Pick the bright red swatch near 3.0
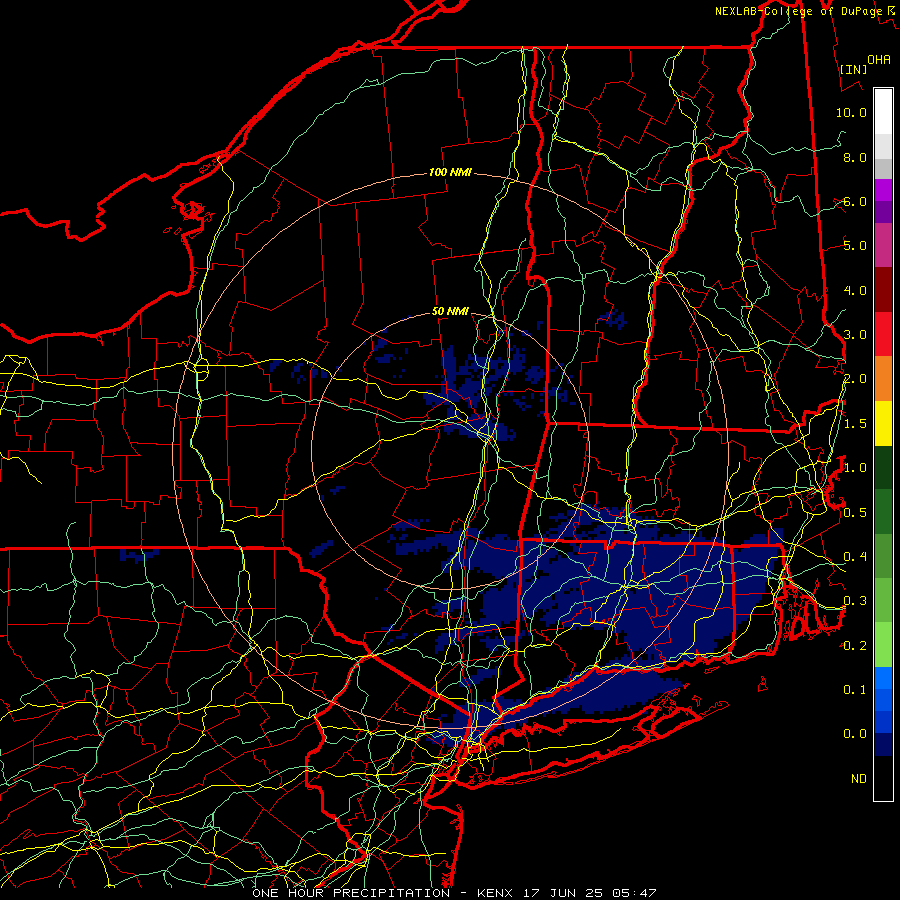This screenshot has width=900, height=900. pos(883,334)
